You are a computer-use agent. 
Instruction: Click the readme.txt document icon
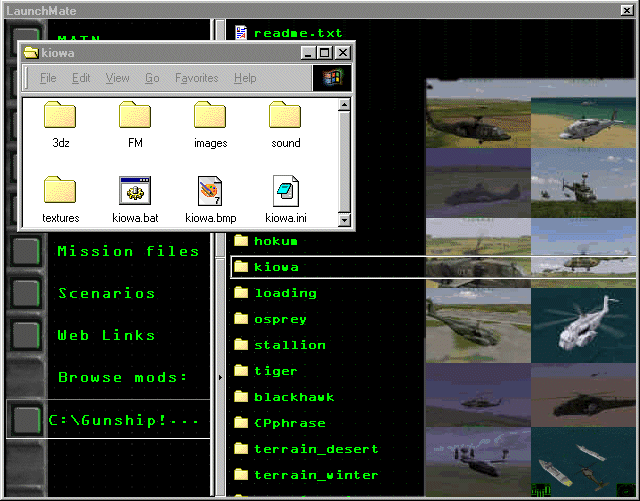tap(241, 33)
